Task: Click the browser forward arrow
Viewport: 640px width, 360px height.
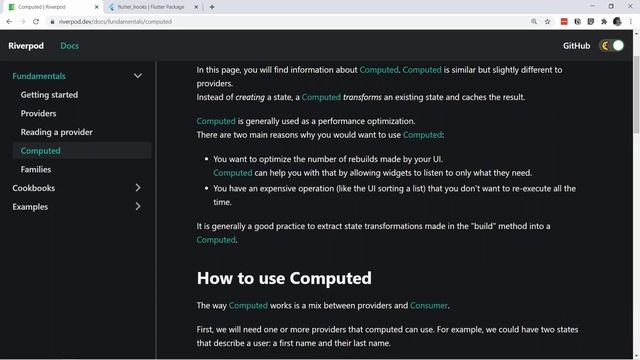Action: point(22,22)
